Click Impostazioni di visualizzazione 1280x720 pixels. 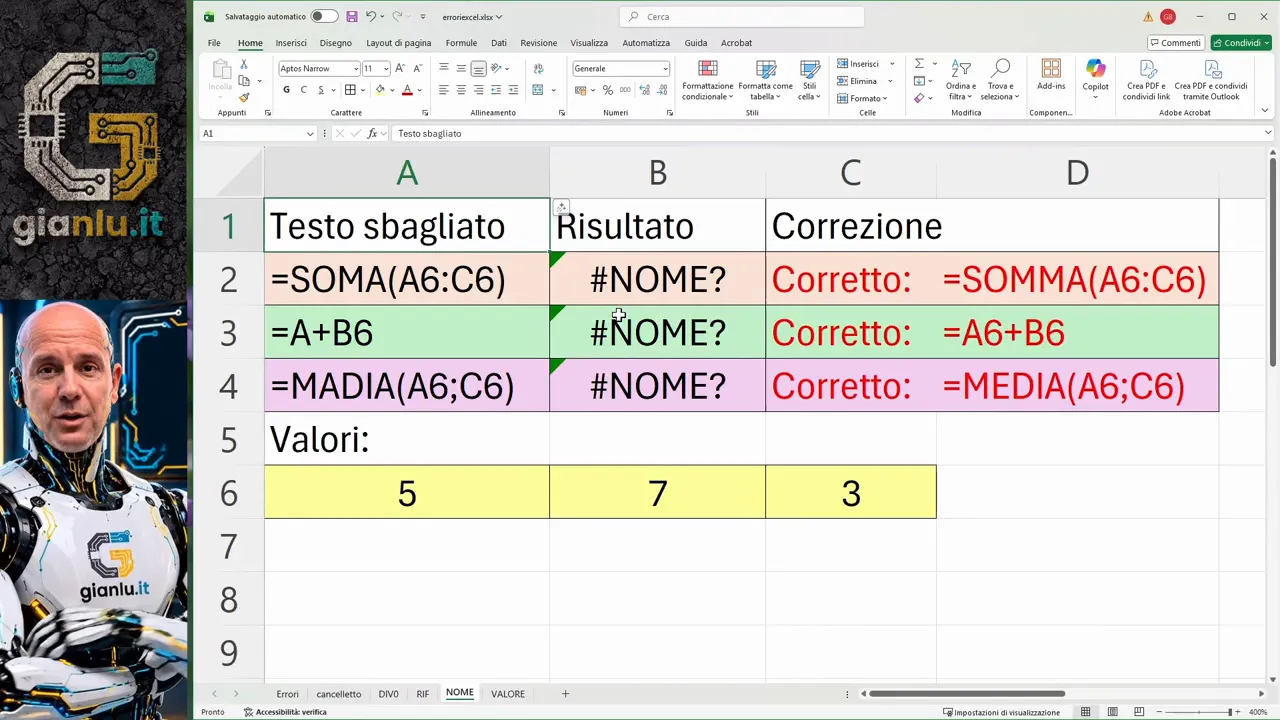coord(1001,712)
